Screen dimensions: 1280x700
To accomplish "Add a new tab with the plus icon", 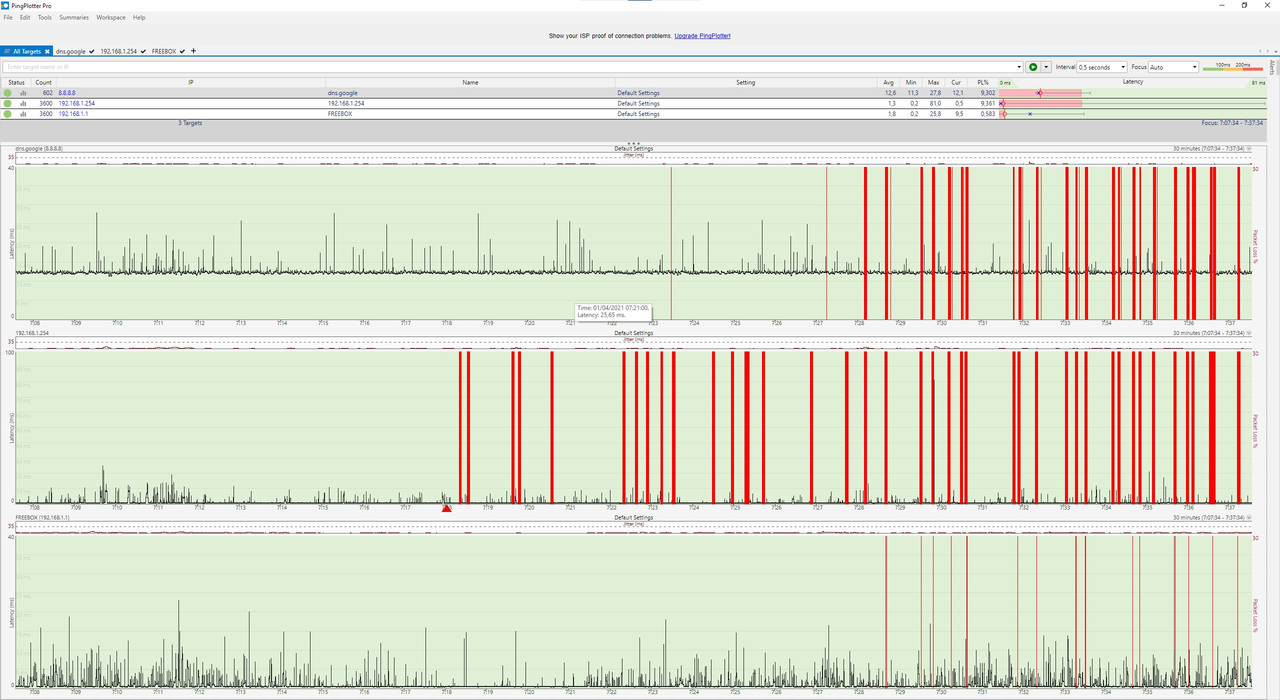I will tap(194, 51).
